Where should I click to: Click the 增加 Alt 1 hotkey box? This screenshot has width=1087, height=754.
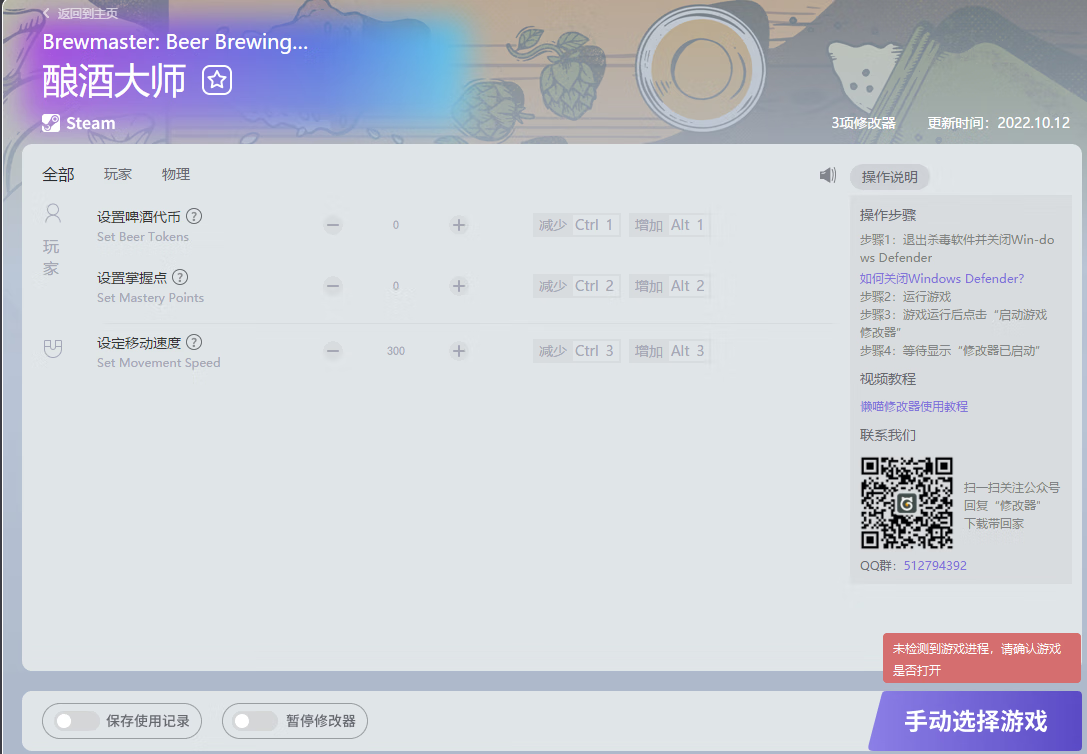point(670,225)
